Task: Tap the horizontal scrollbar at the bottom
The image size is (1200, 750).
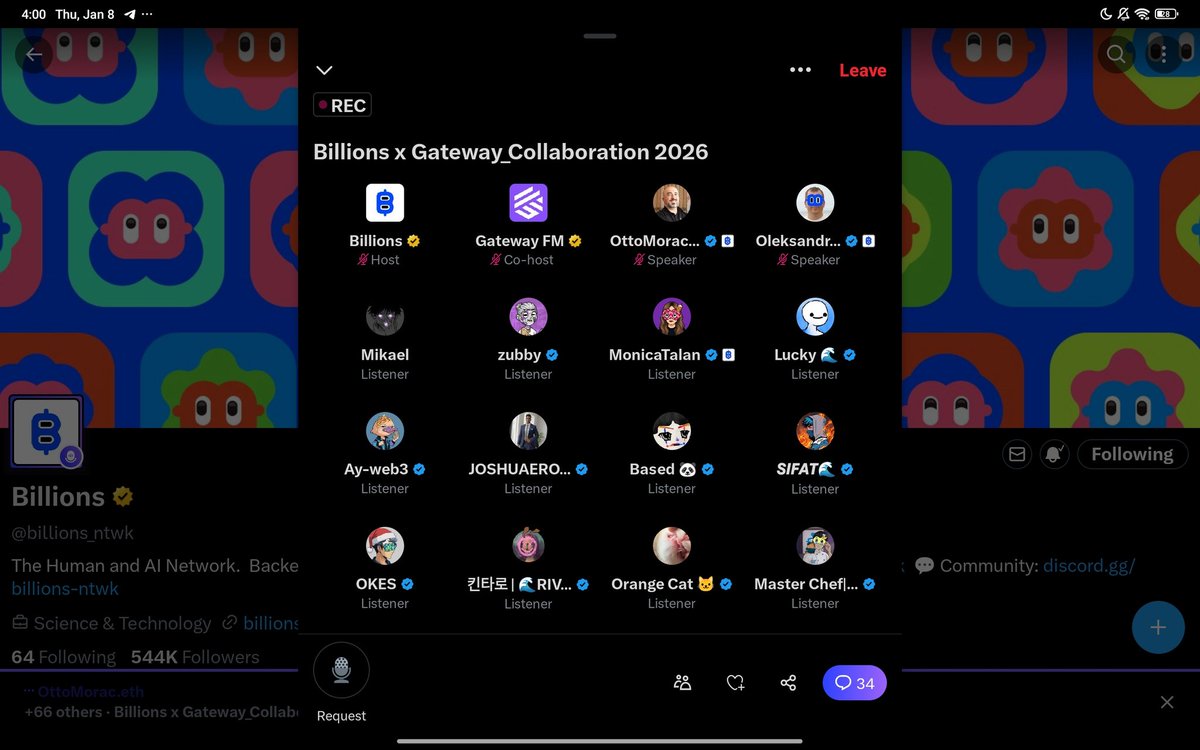Action: pyautogui.click(x=599, y=740)
